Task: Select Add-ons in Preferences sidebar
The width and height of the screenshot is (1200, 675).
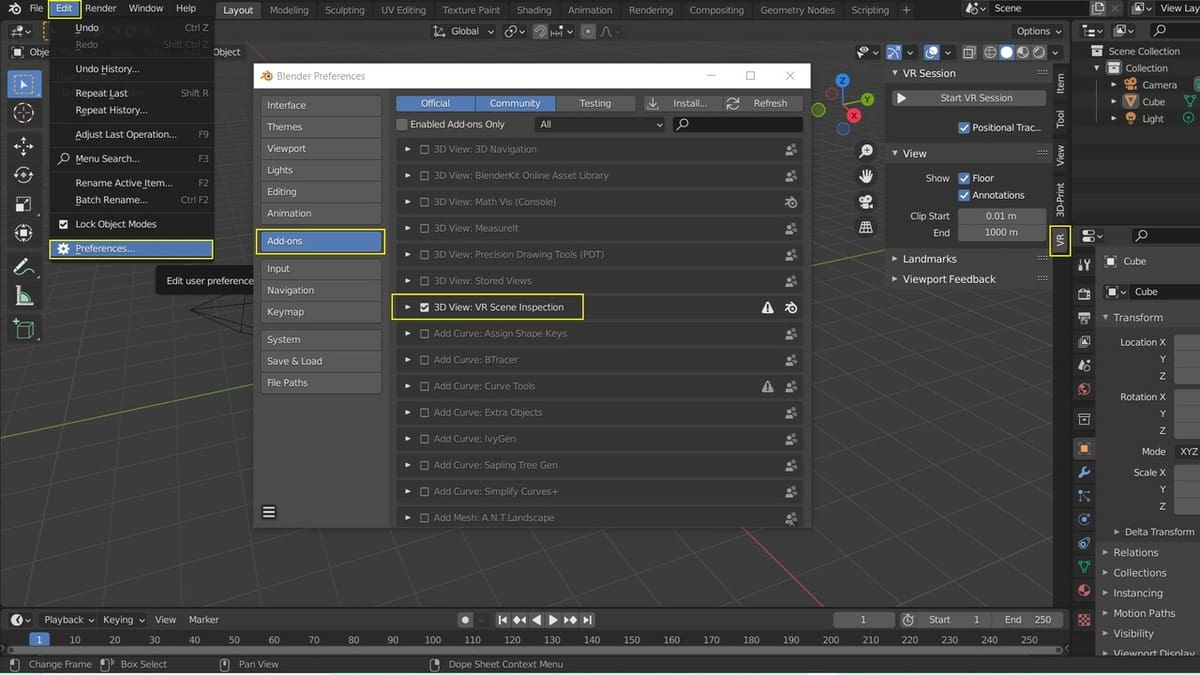Action: click(x=321, y=241)
